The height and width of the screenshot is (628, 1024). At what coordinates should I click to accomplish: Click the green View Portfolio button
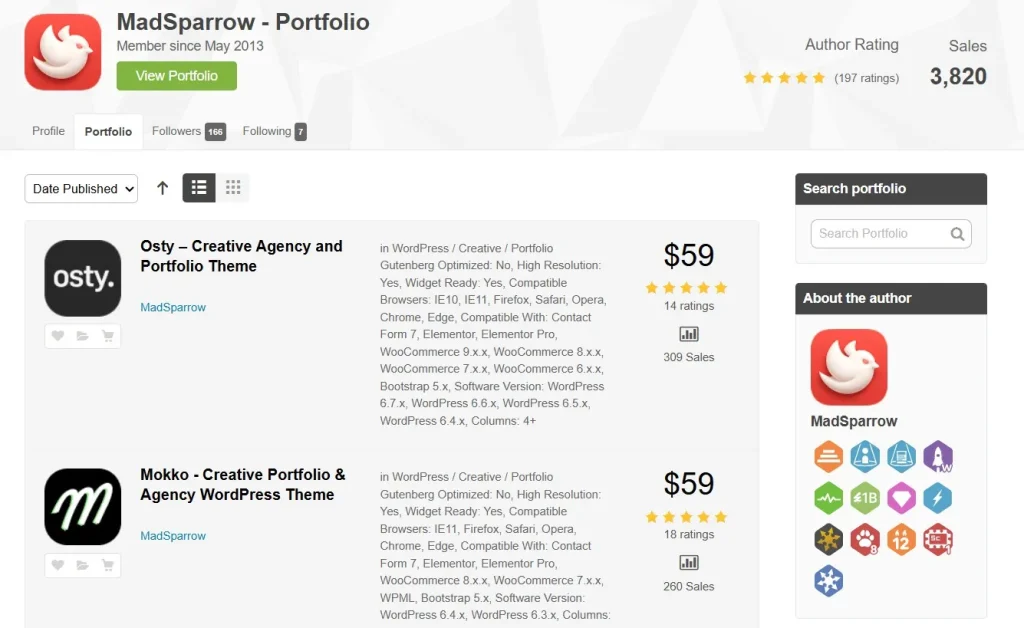[176, 76]
